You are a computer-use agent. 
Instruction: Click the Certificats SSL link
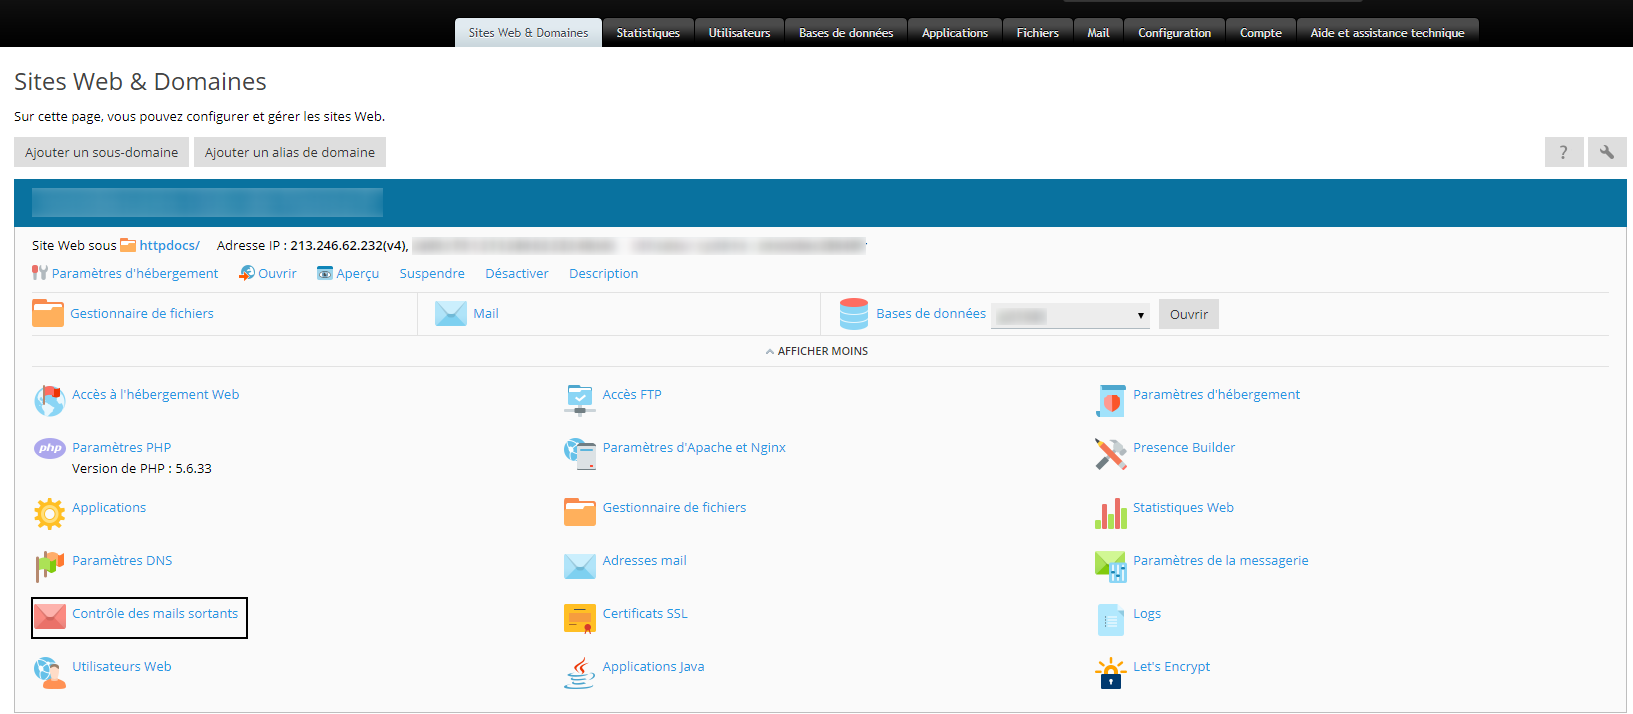tap(645, 613)
